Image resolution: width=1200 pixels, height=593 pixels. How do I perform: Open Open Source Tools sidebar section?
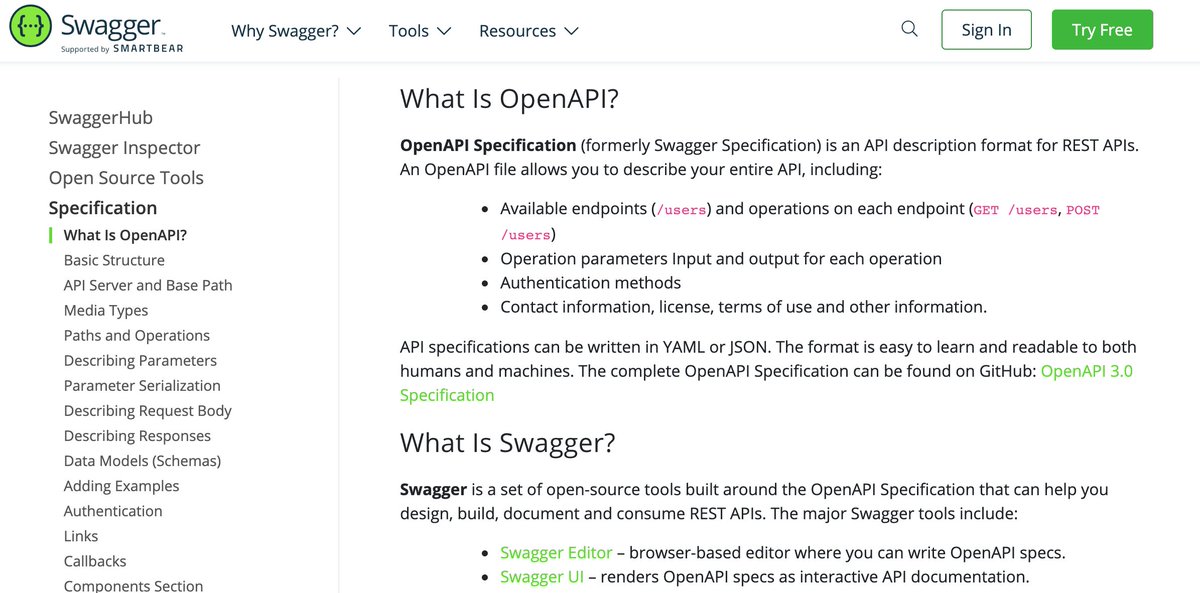click(x=126, y=178)
